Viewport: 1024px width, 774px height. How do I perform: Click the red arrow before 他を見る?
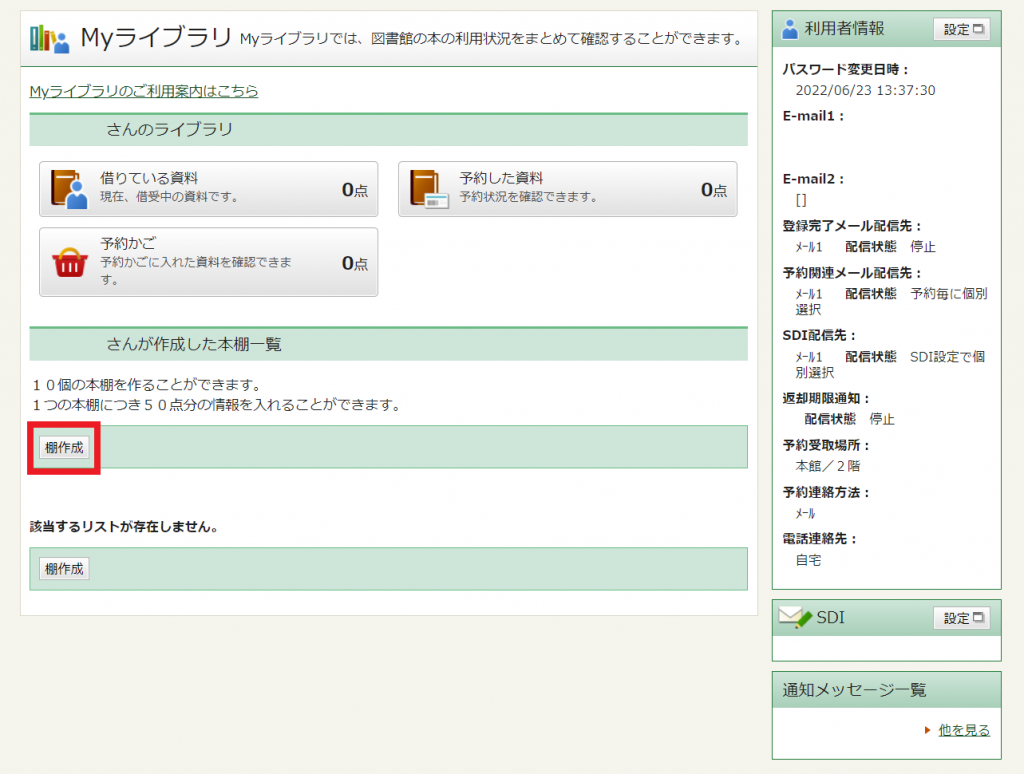pos(928,731)
